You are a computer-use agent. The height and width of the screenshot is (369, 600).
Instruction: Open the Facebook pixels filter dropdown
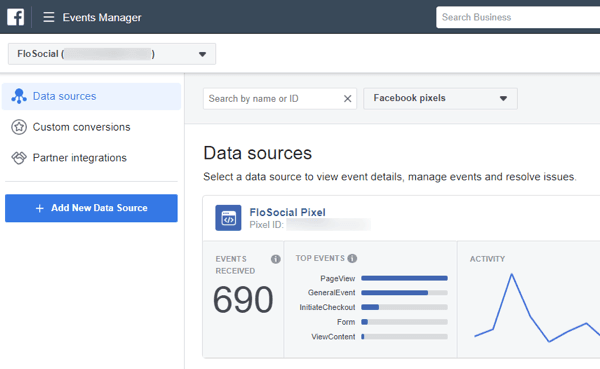pyautogui.click(x=440, y=98)
